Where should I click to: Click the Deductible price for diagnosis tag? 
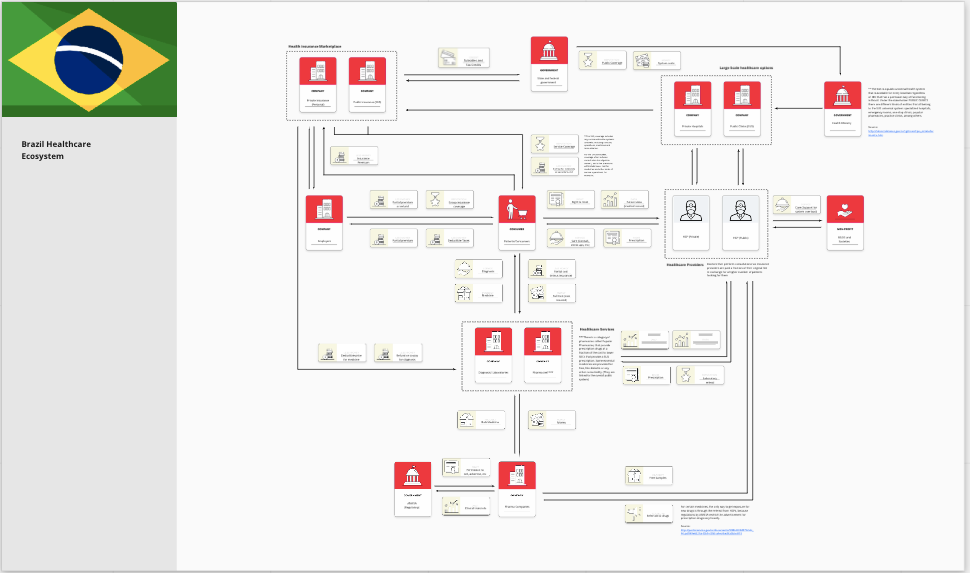pyautogui.click(x=398, y=353)
